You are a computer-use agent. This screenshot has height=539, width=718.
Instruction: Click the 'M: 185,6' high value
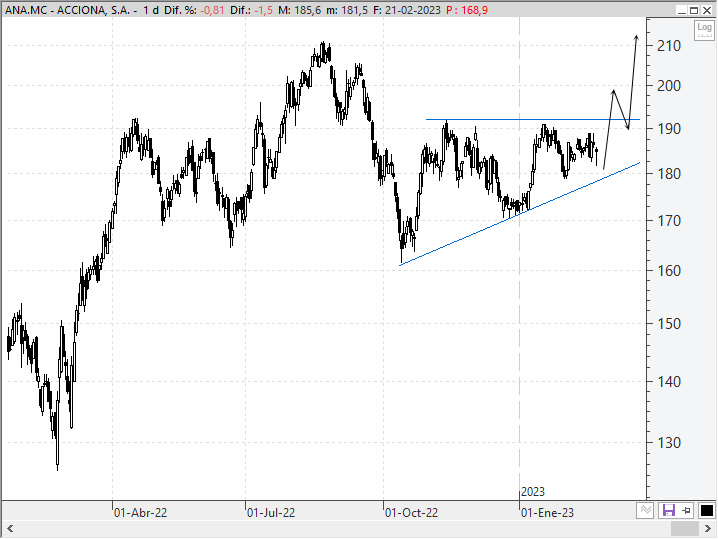tap(299, 10)
